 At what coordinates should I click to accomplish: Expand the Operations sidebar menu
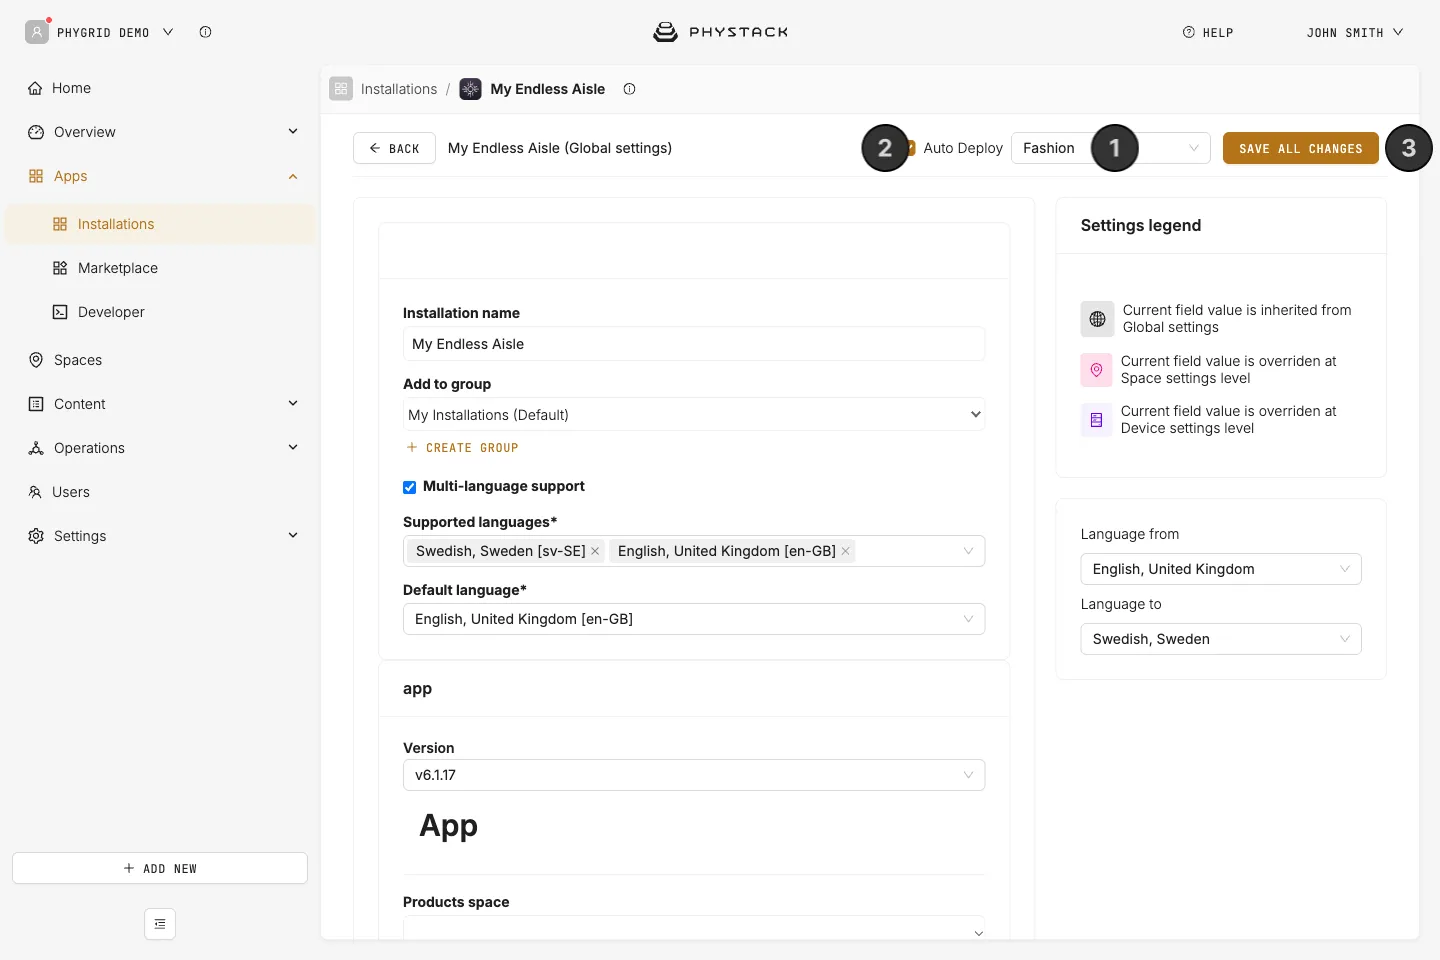(160, 448)
